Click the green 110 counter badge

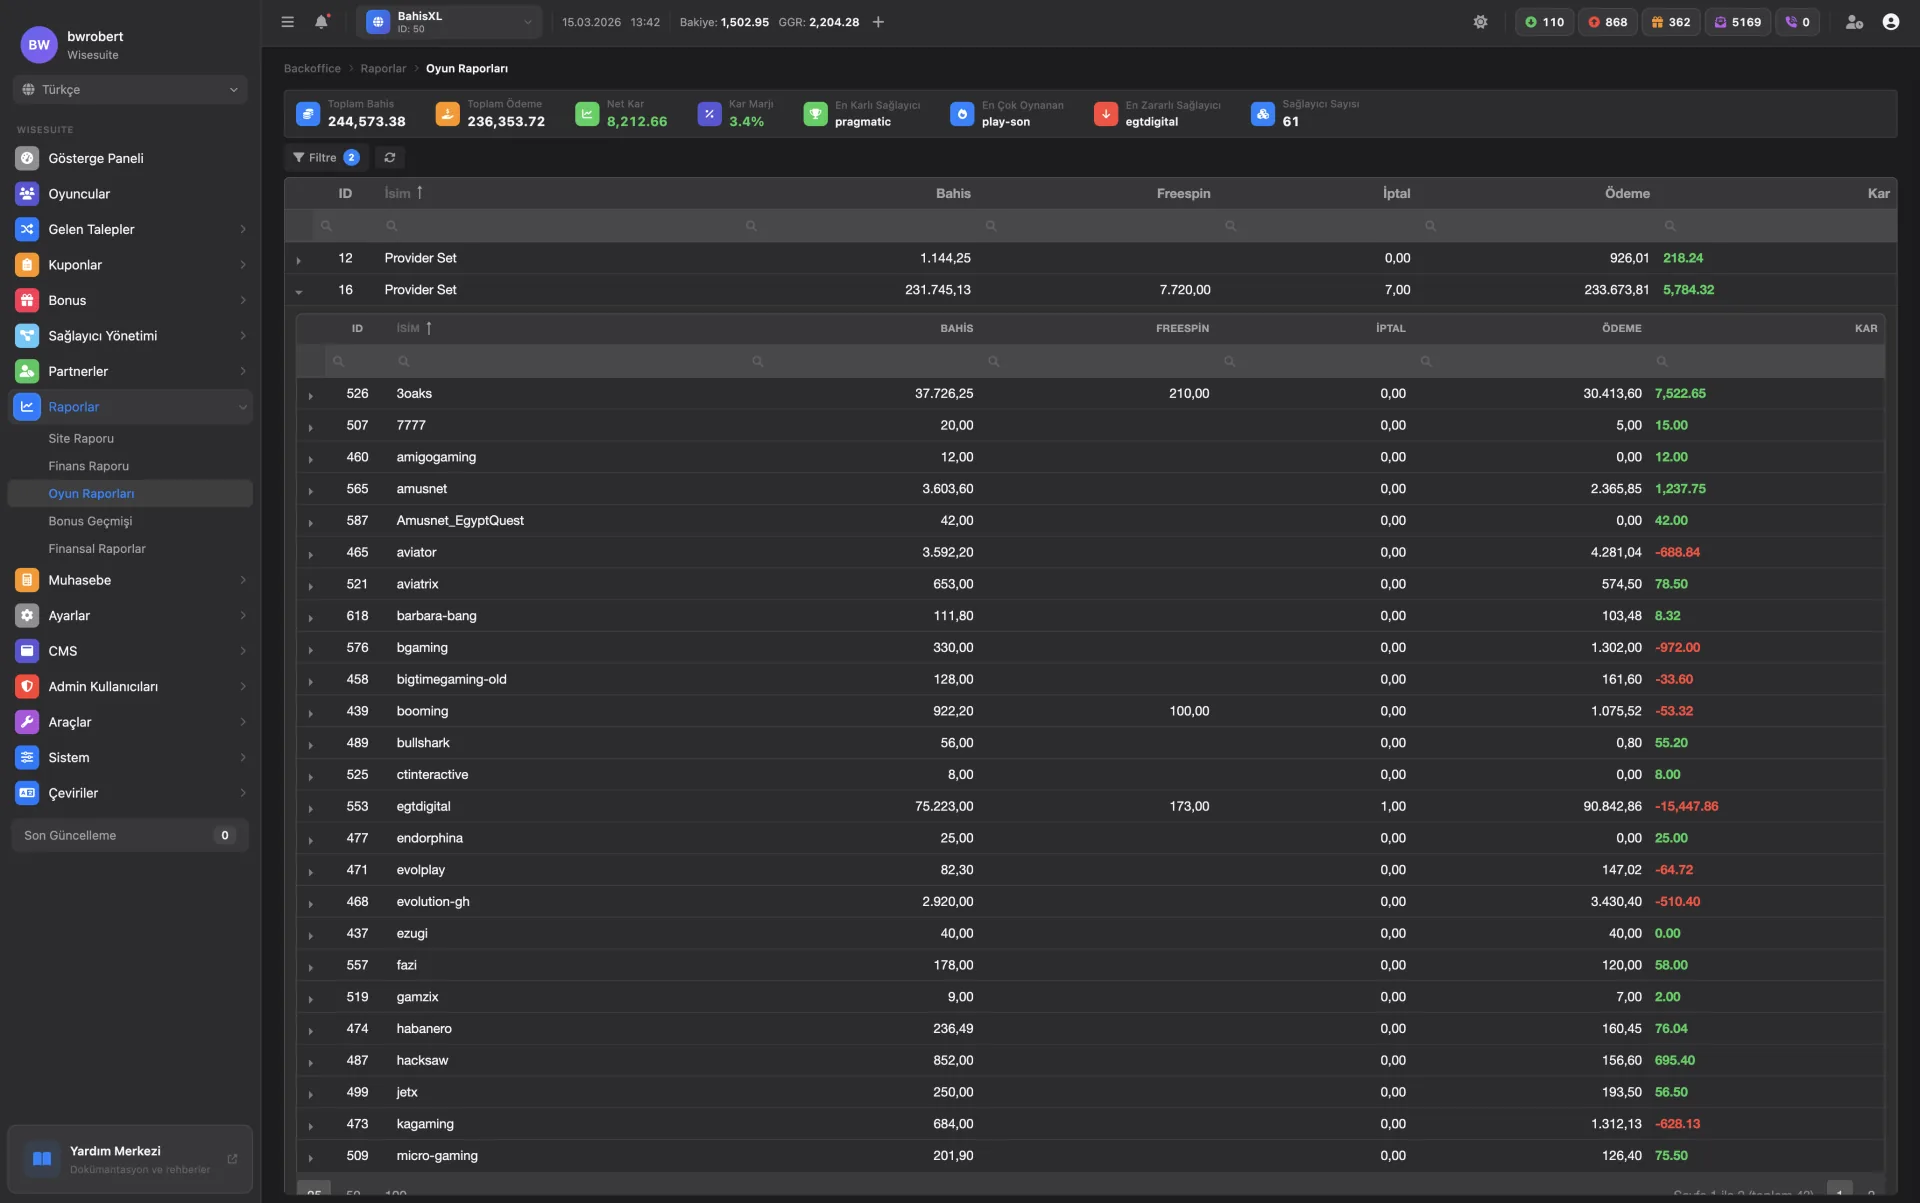[1544, 22]
